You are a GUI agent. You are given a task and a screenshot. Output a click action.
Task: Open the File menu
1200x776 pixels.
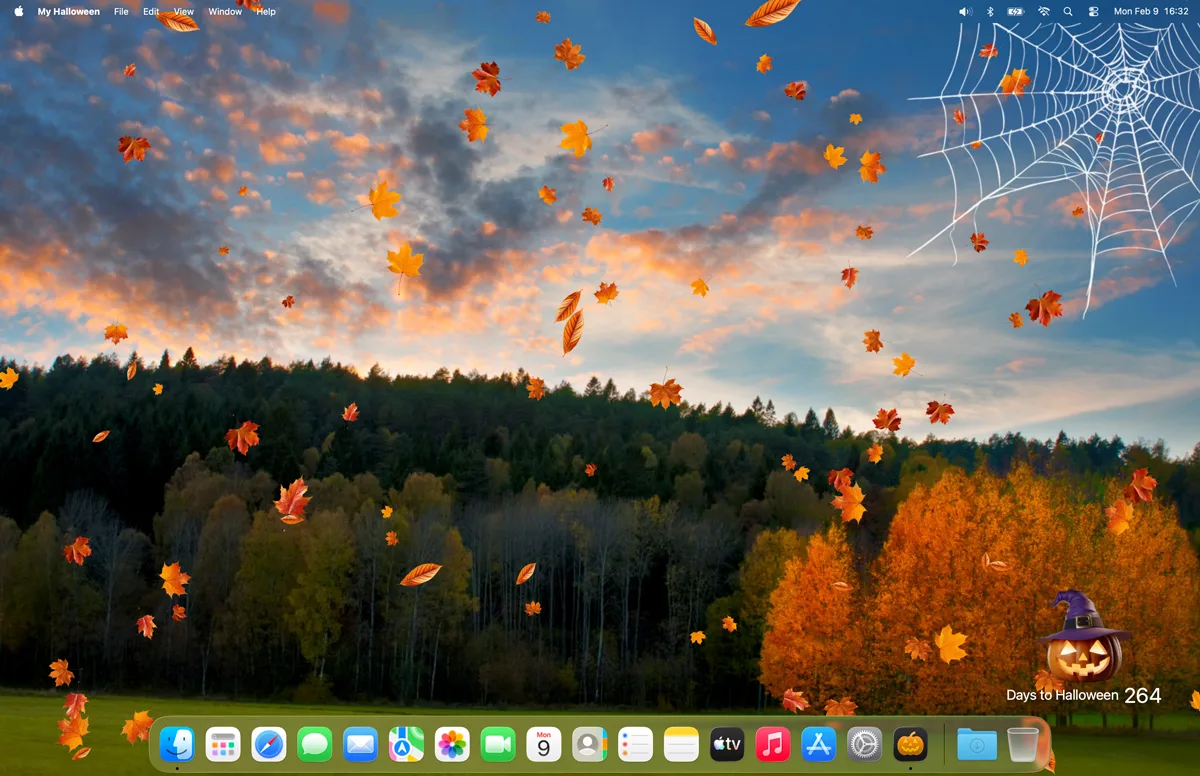click(121, 12)
